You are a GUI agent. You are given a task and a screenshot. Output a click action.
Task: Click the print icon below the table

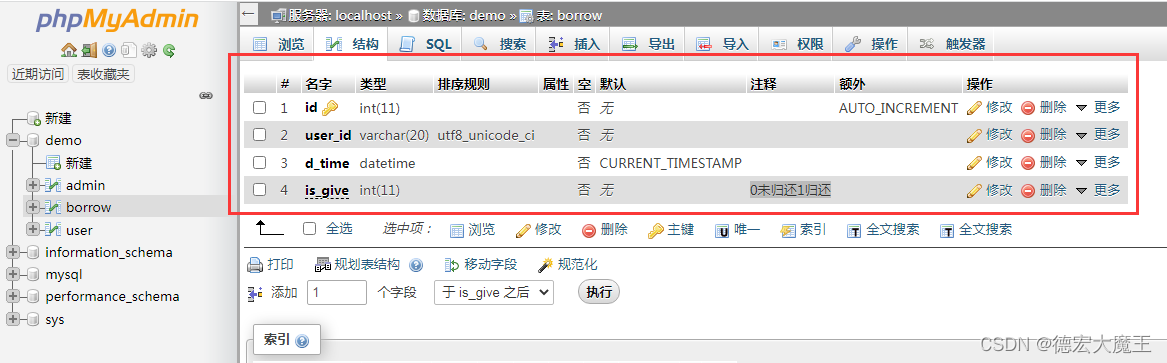[x=255, y=265]
